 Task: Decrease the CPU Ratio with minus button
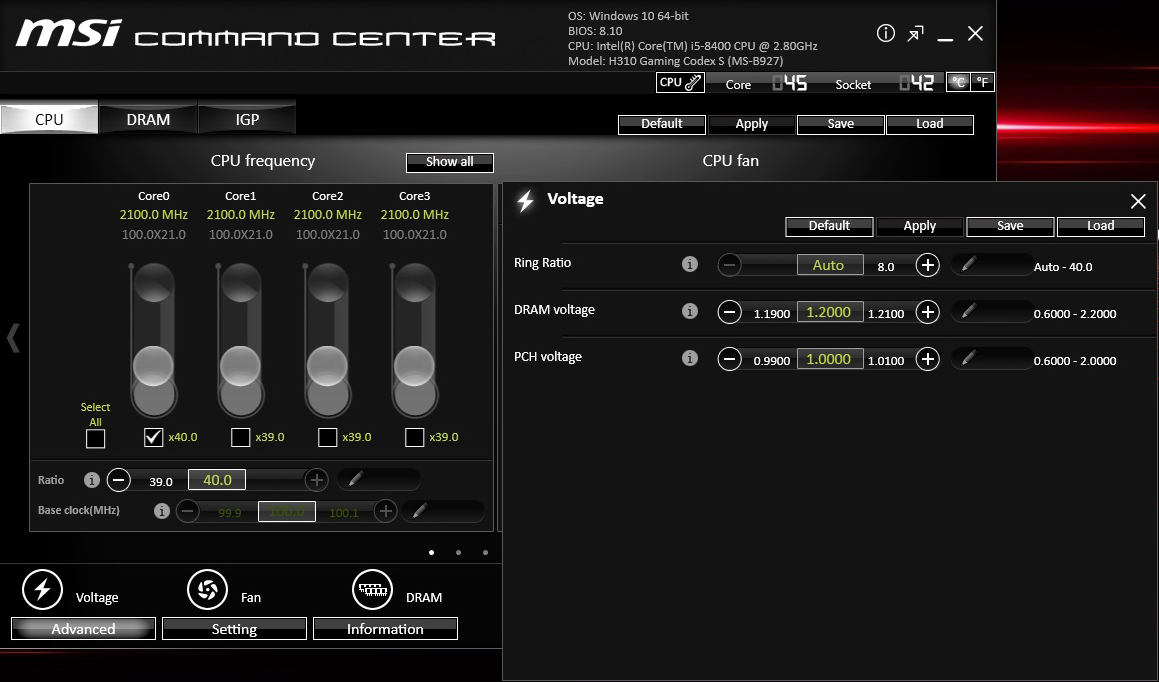click(118, 480)
